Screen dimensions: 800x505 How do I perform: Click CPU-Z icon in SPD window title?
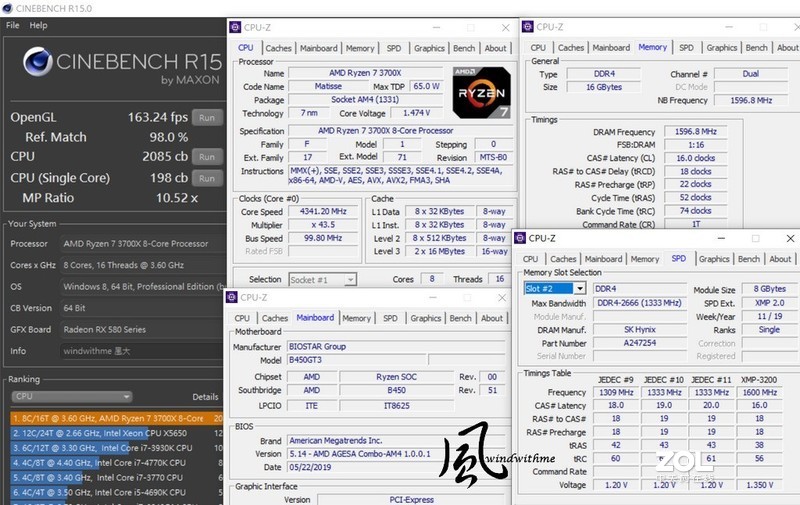[x=520, y=238]
